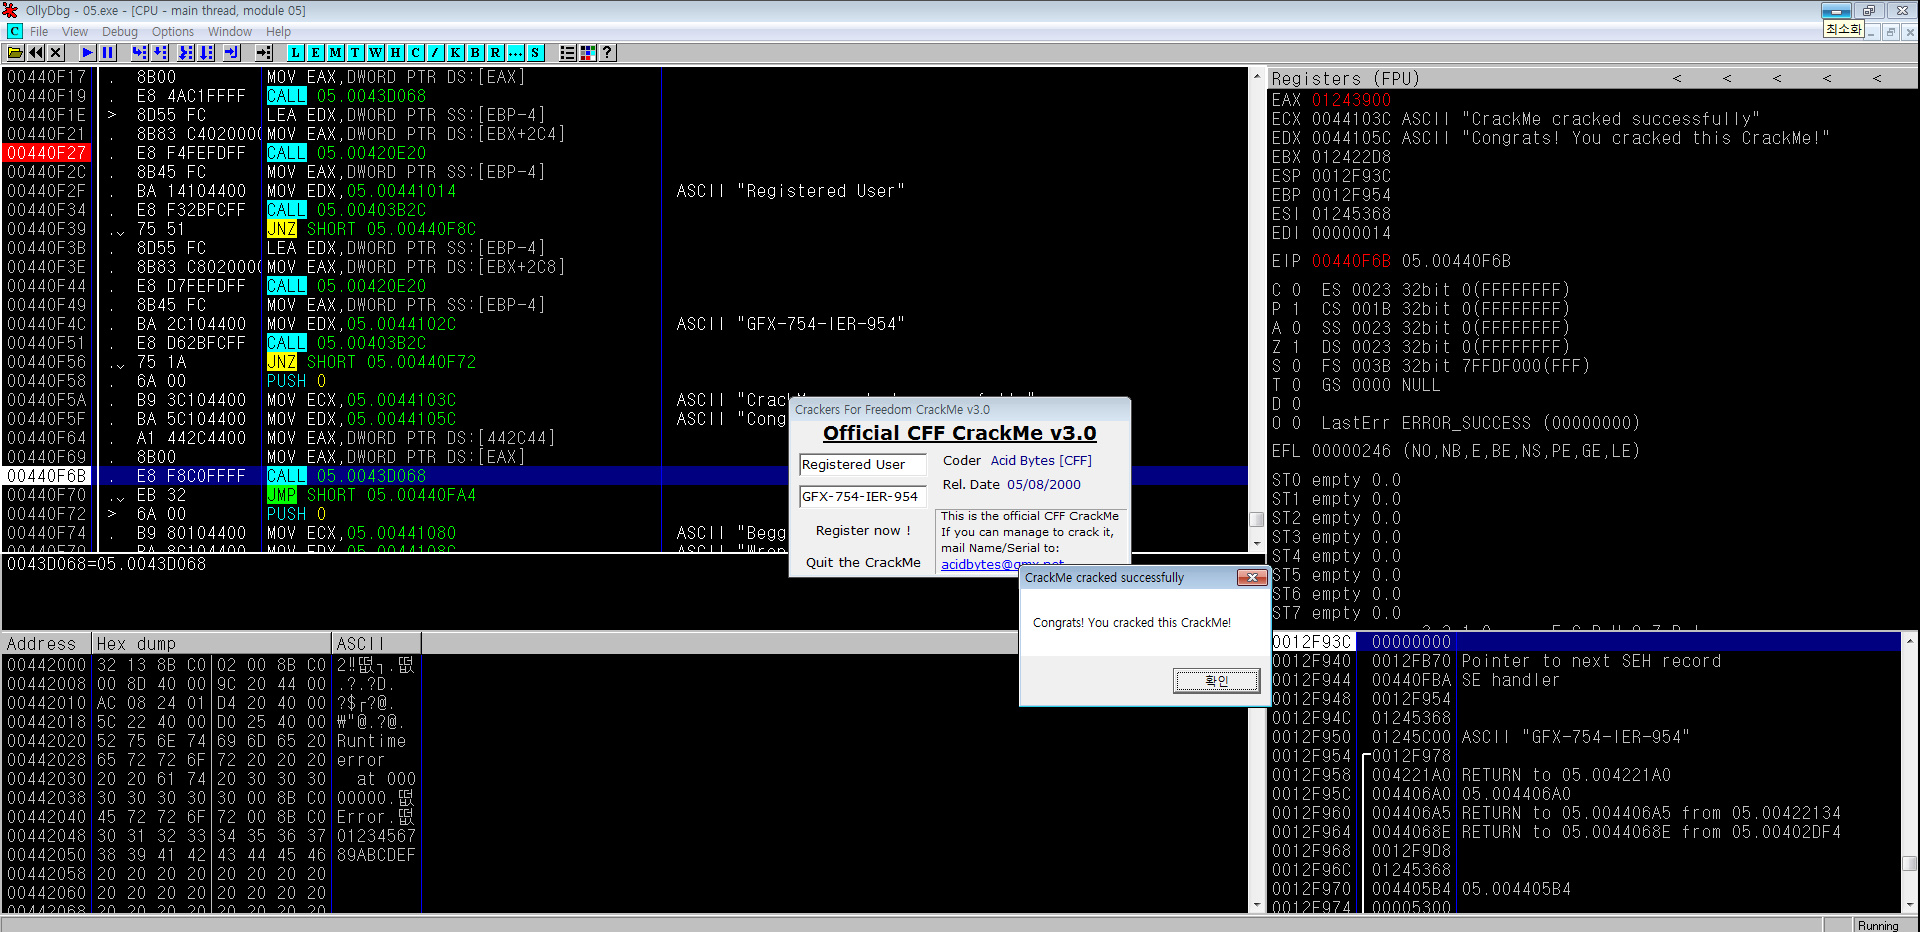Image resolution: width=1920 pixels, height=932 pixels.
Task: Select the JMP SHORT 05.00440FA4 instruction
Action: tap(371, 495)
